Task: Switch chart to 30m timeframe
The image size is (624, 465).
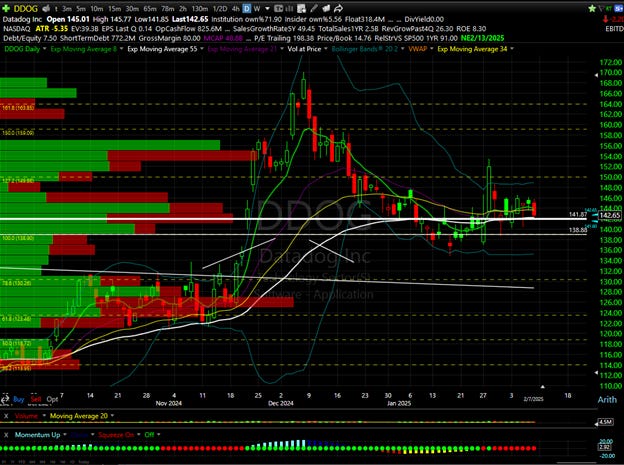Action: [x=132, y=9]
